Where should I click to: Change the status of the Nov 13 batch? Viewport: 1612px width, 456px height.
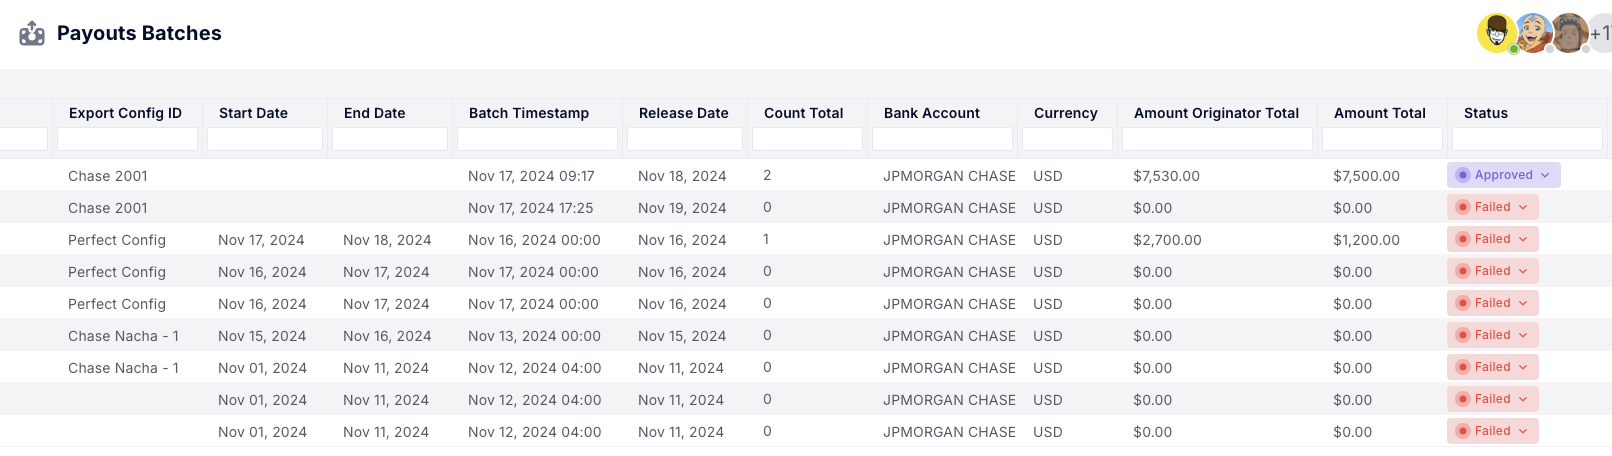pyautogui.click(x=1492, y=335)
